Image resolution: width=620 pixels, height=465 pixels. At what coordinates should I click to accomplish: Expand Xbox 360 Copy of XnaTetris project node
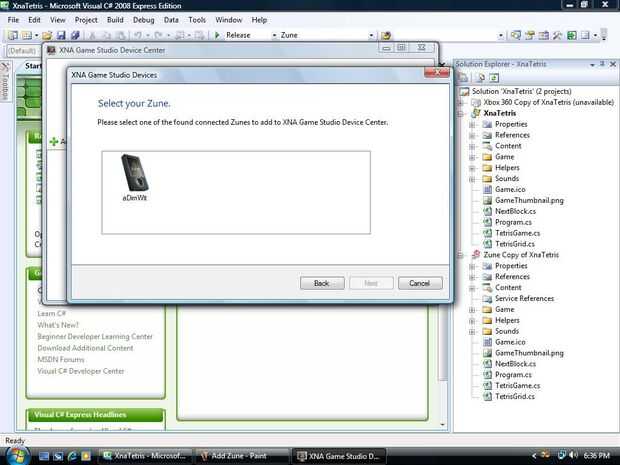[460, 102]
